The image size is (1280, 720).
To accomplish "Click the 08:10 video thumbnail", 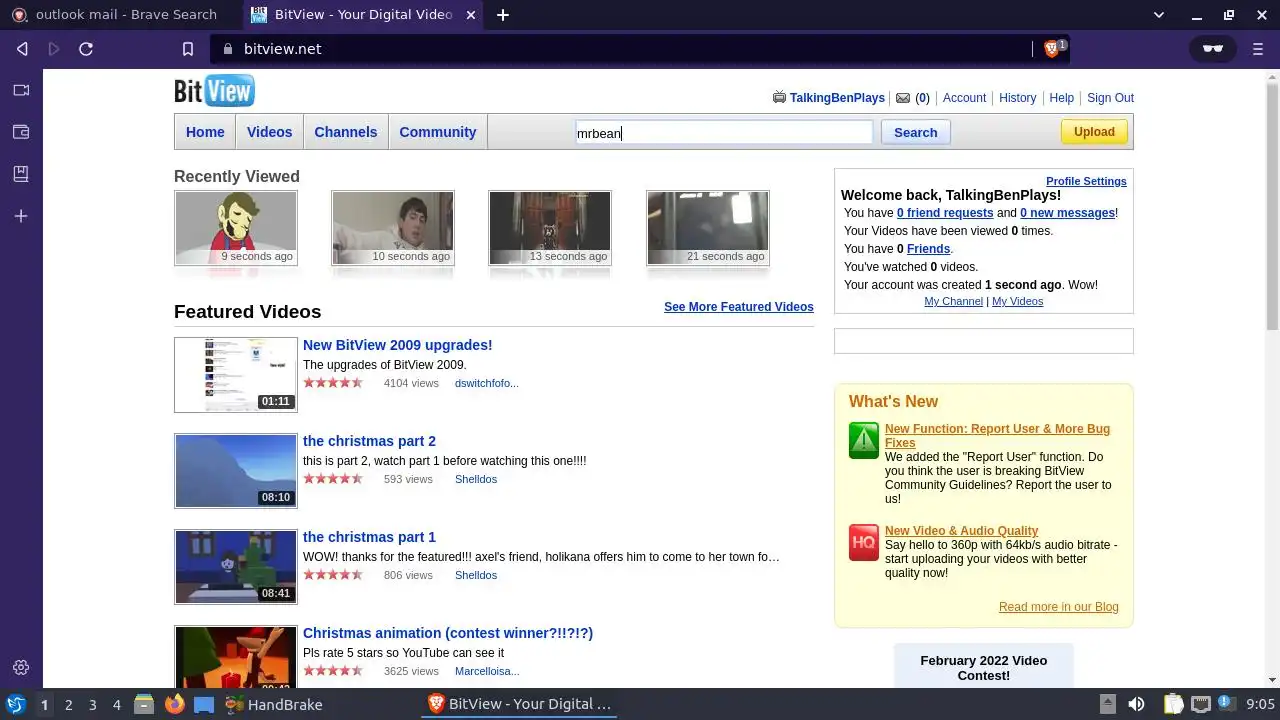I will tap(236, 471).
